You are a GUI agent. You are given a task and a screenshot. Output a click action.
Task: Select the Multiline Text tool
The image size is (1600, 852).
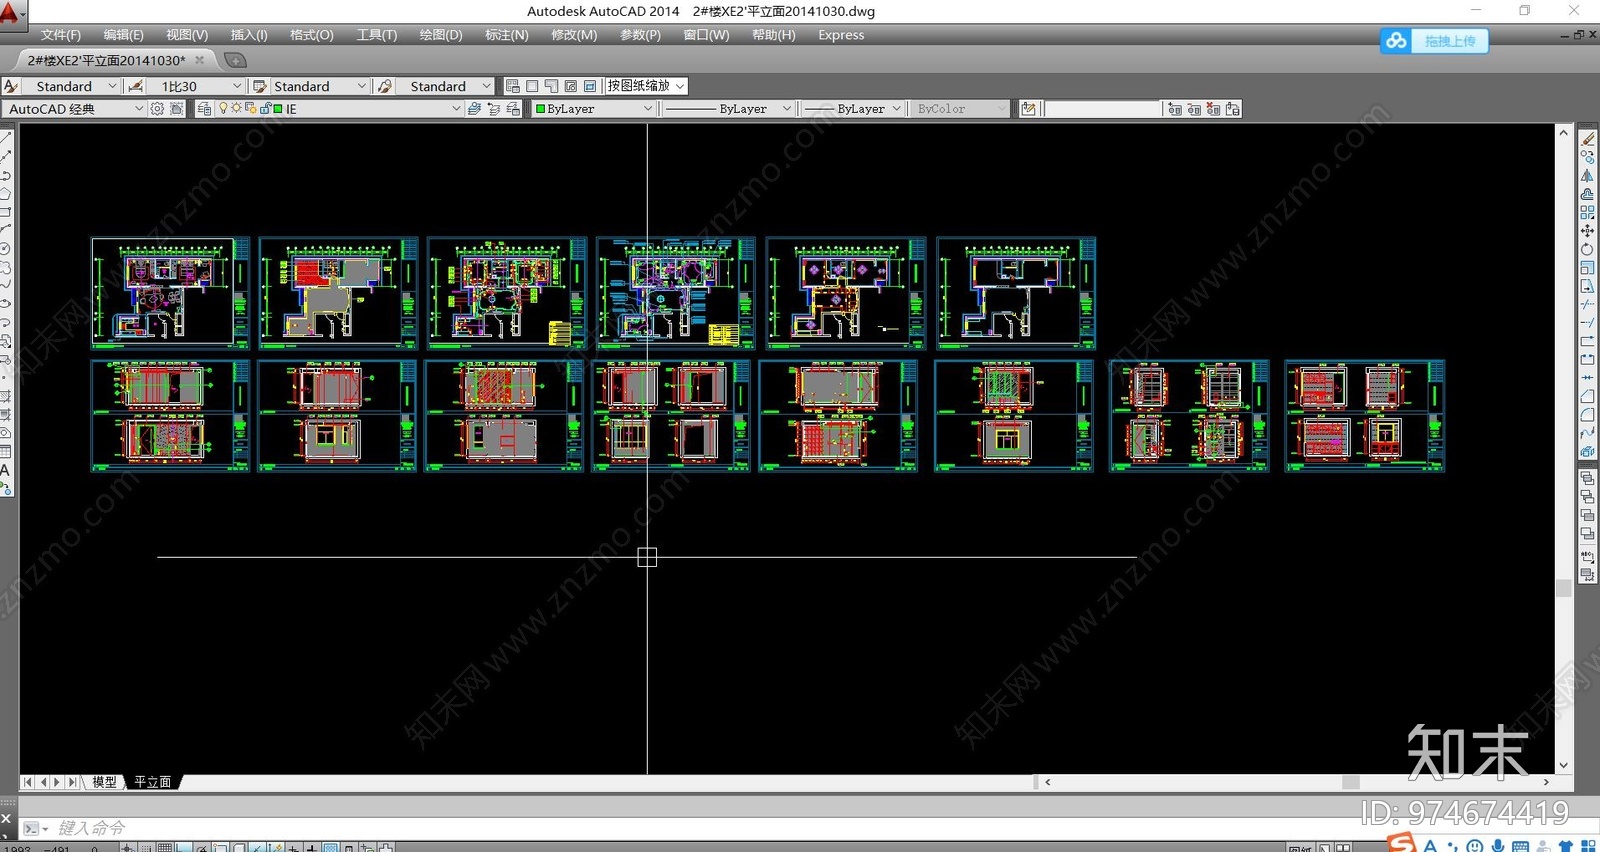click(5, 470)
